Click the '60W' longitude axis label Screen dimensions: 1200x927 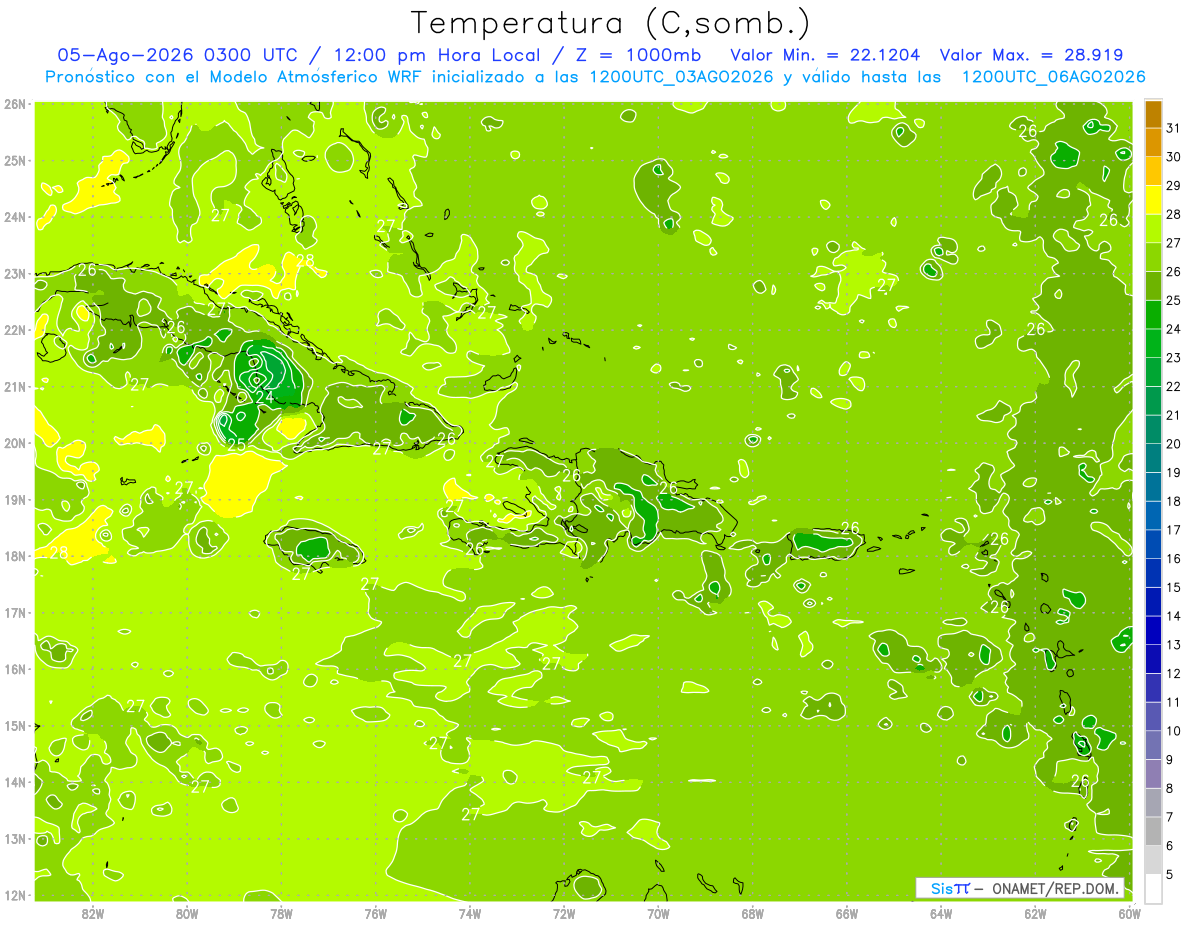[1129, 912]
